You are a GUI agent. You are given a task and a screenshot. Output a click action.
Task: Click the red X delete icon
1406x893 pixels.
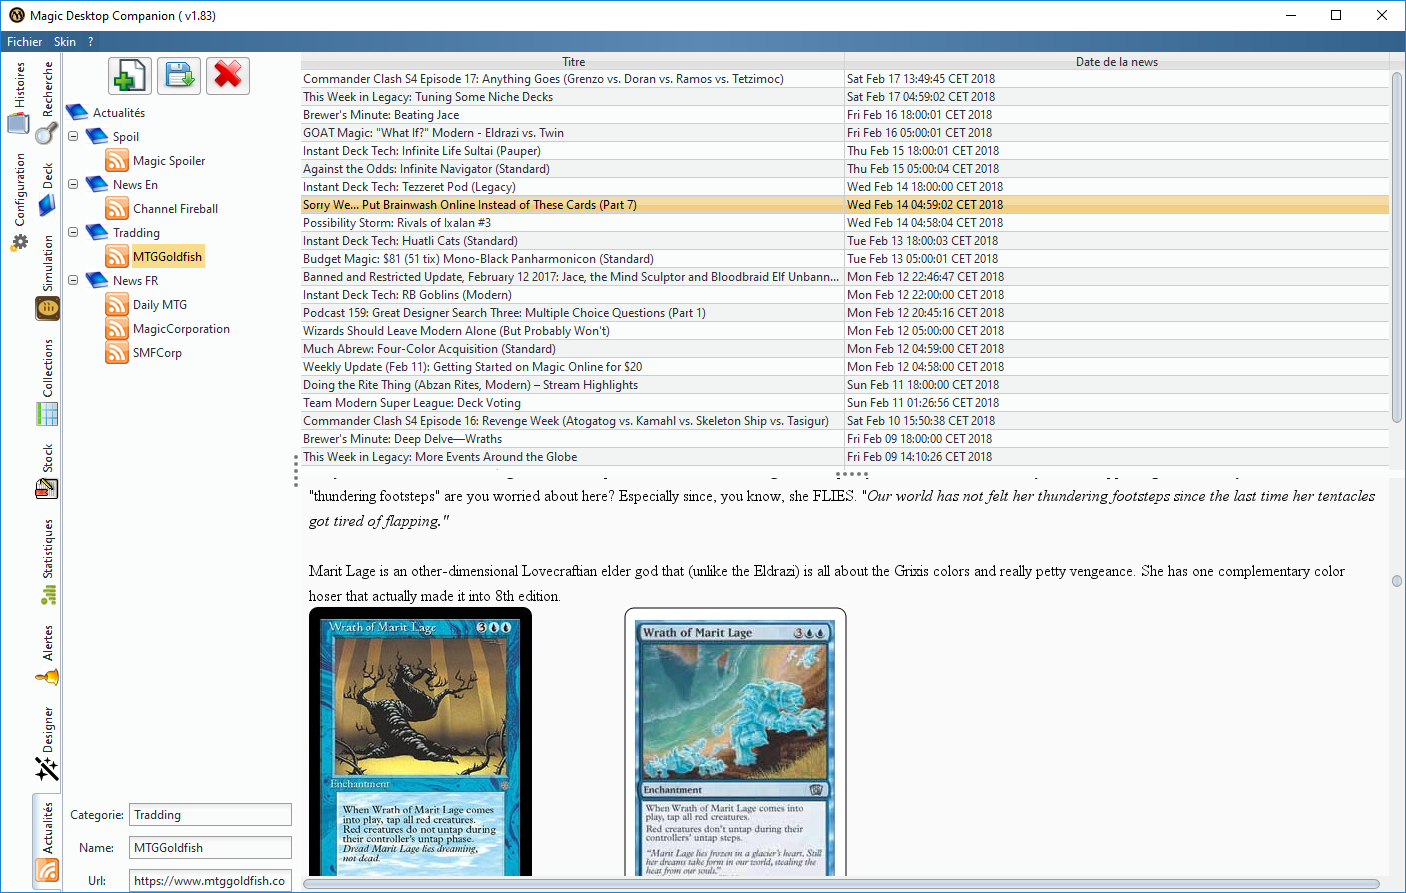228,76
